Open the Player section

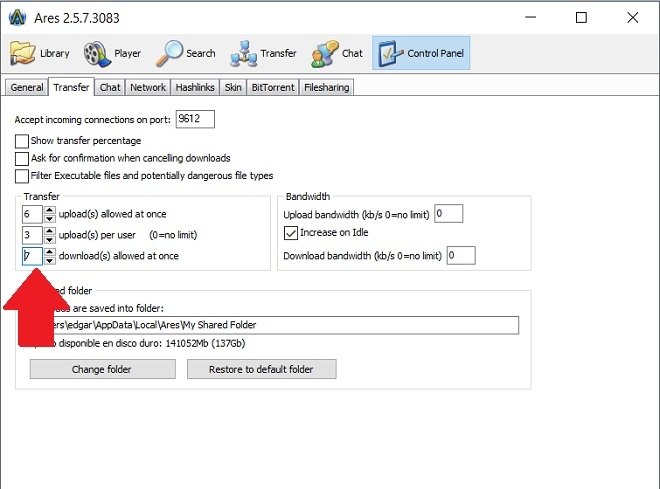[112, 53]
